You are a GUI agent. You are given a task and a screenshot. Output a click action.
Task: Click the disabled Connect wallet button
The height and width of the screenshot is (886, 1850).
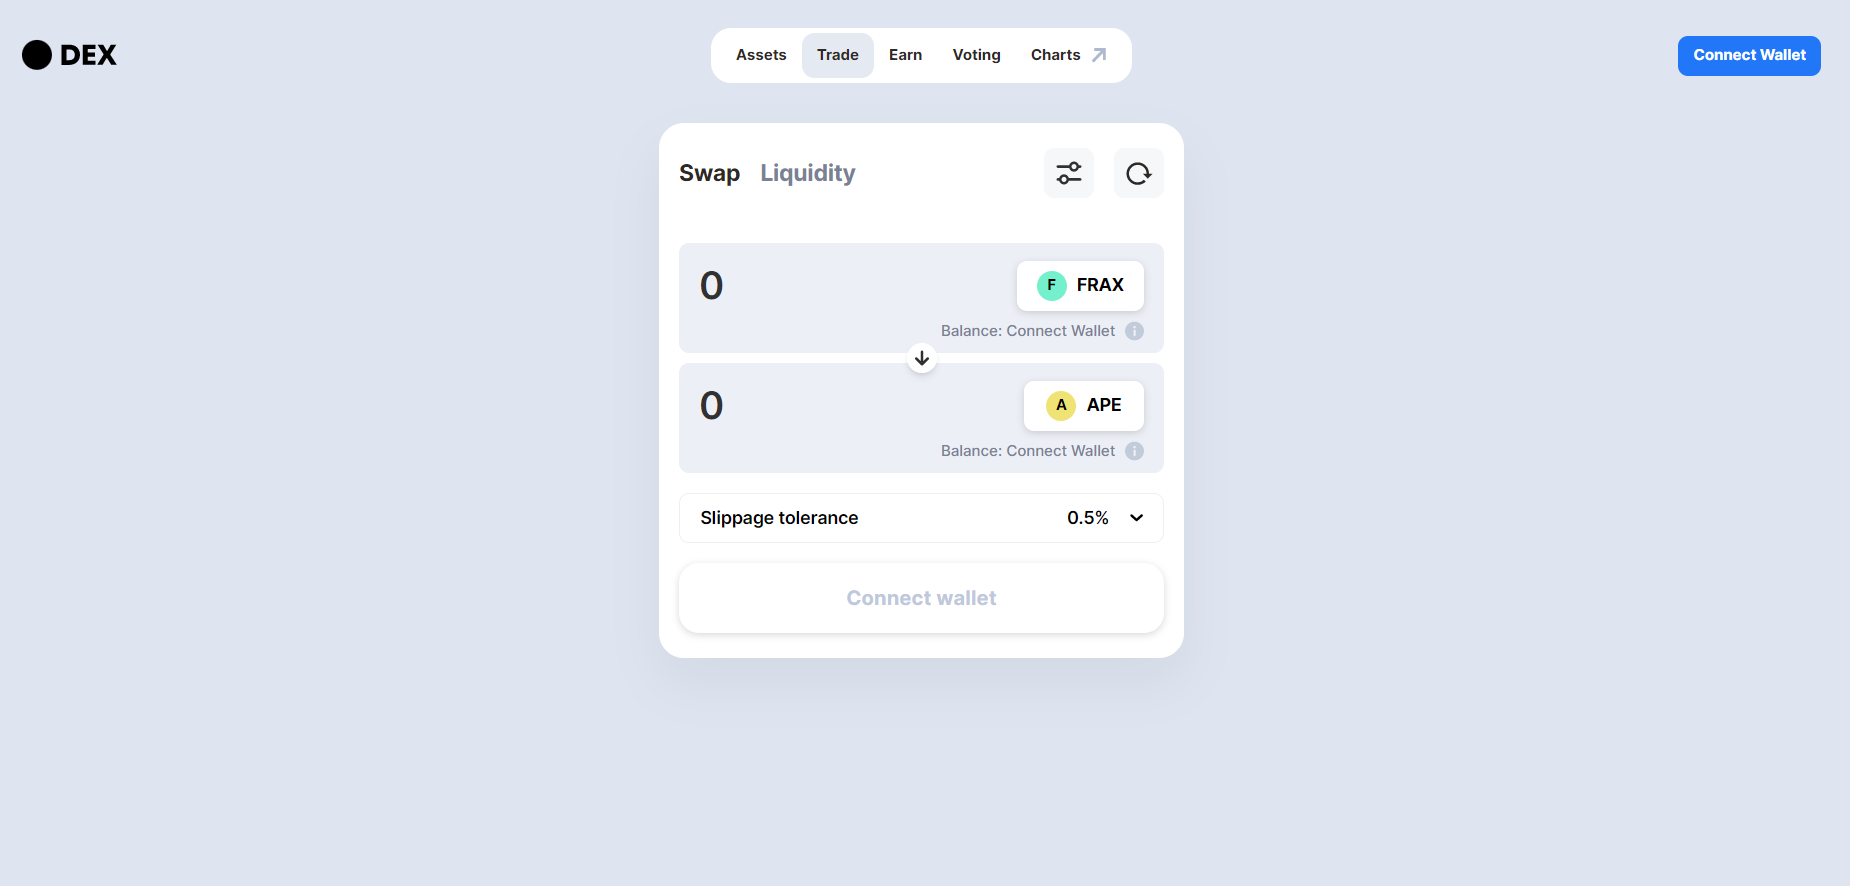click(921, 597)
